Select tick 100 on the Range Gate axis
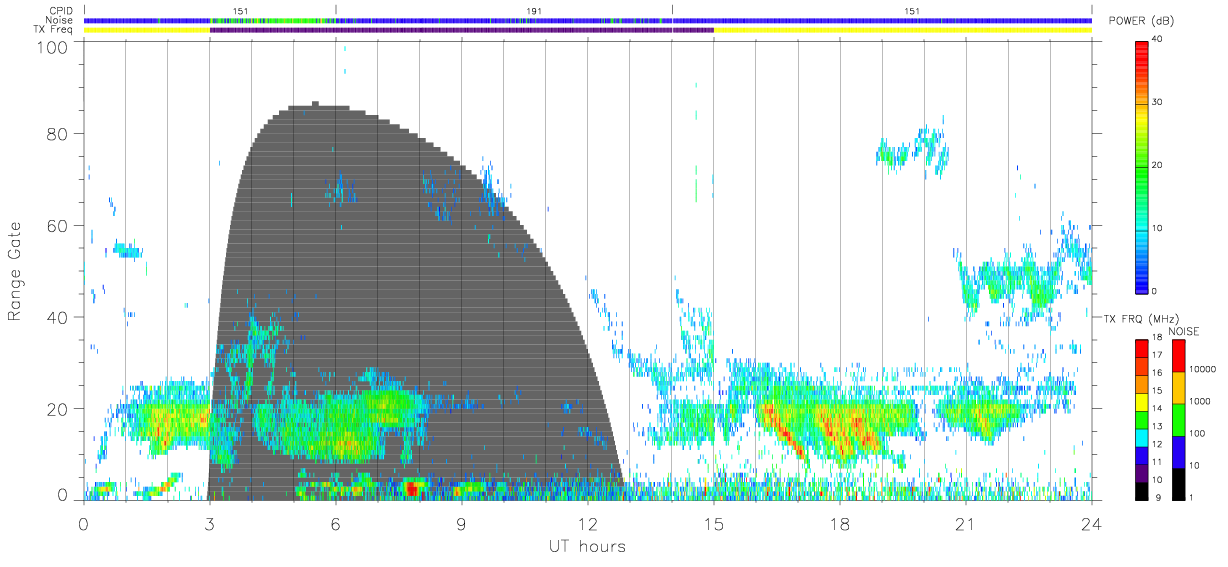This screenshot has width=1228, height=567. tap(52, 48)
